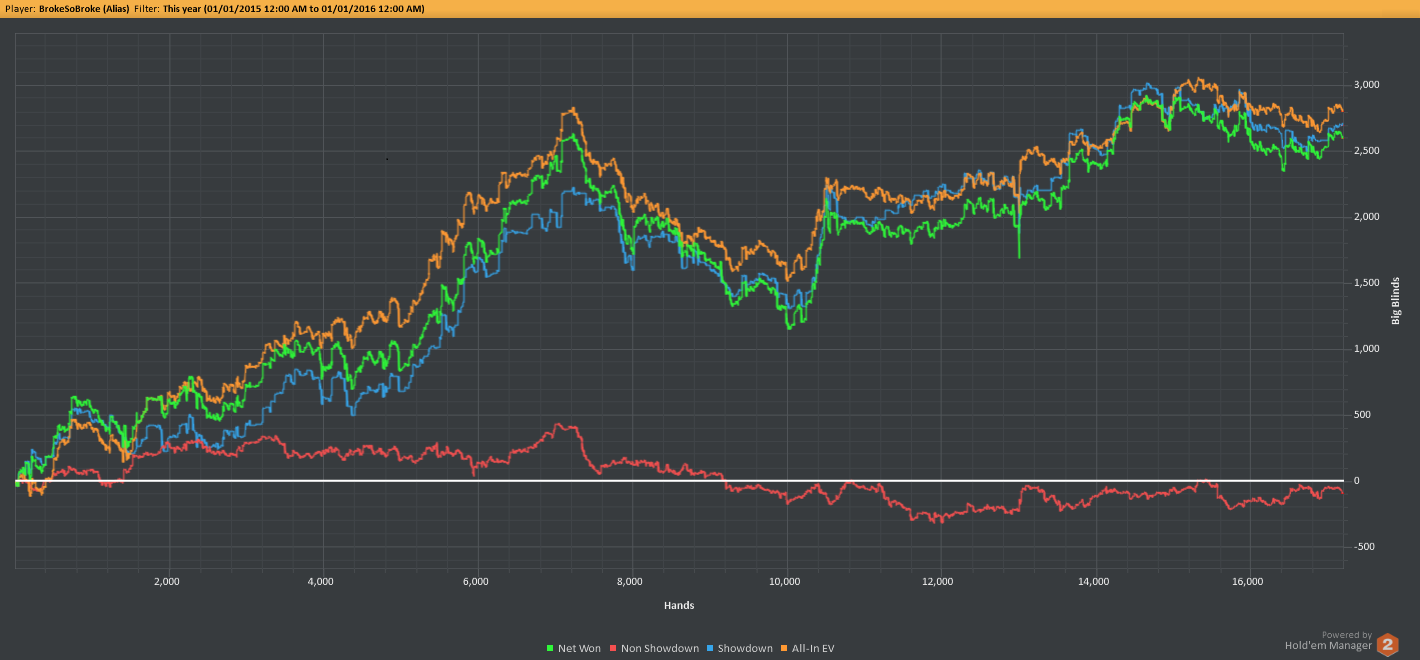
Task: Click the 1,000 big blinds axis label
Action: (x=1367, y=349)
